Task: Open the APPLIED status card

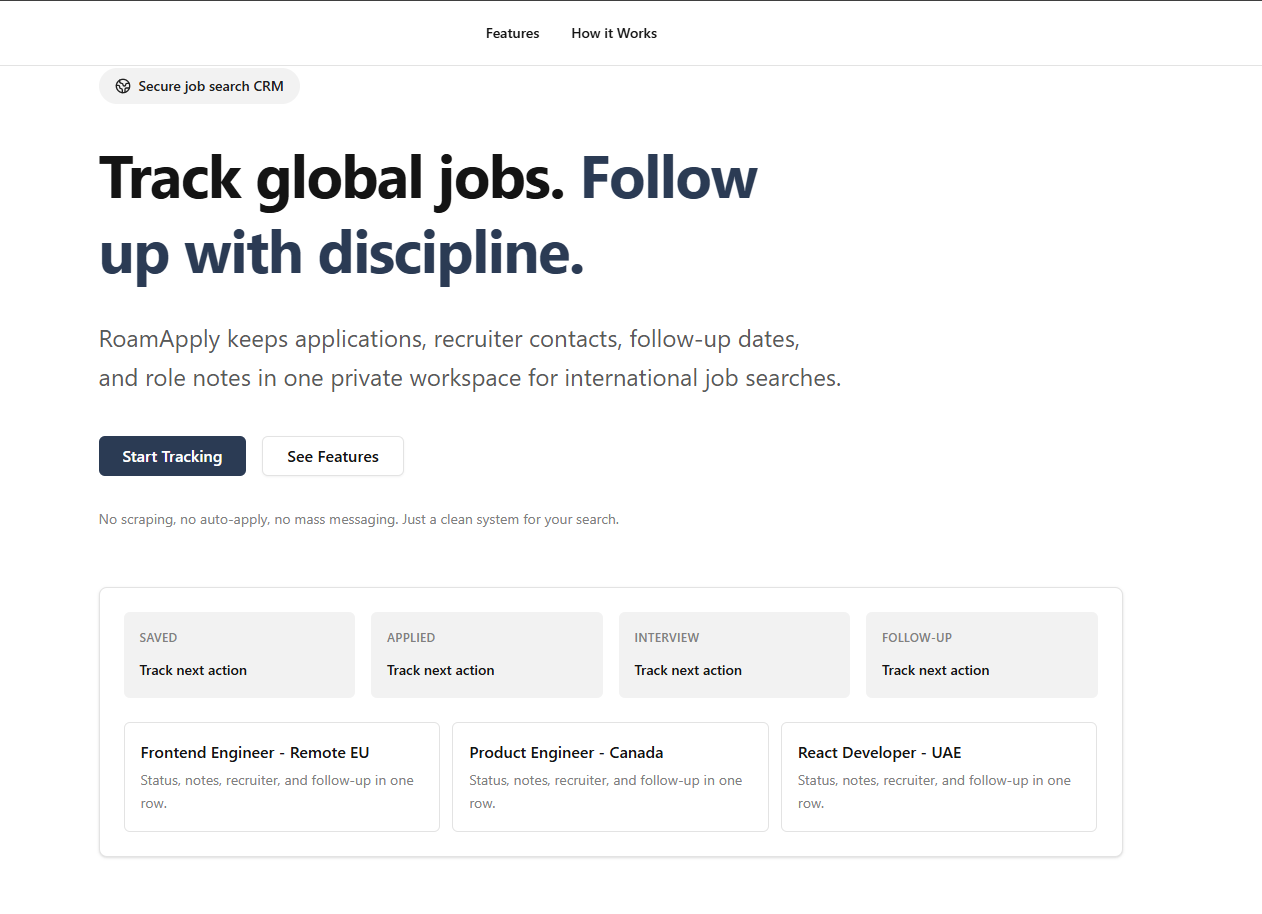Action: coord(487,655)
